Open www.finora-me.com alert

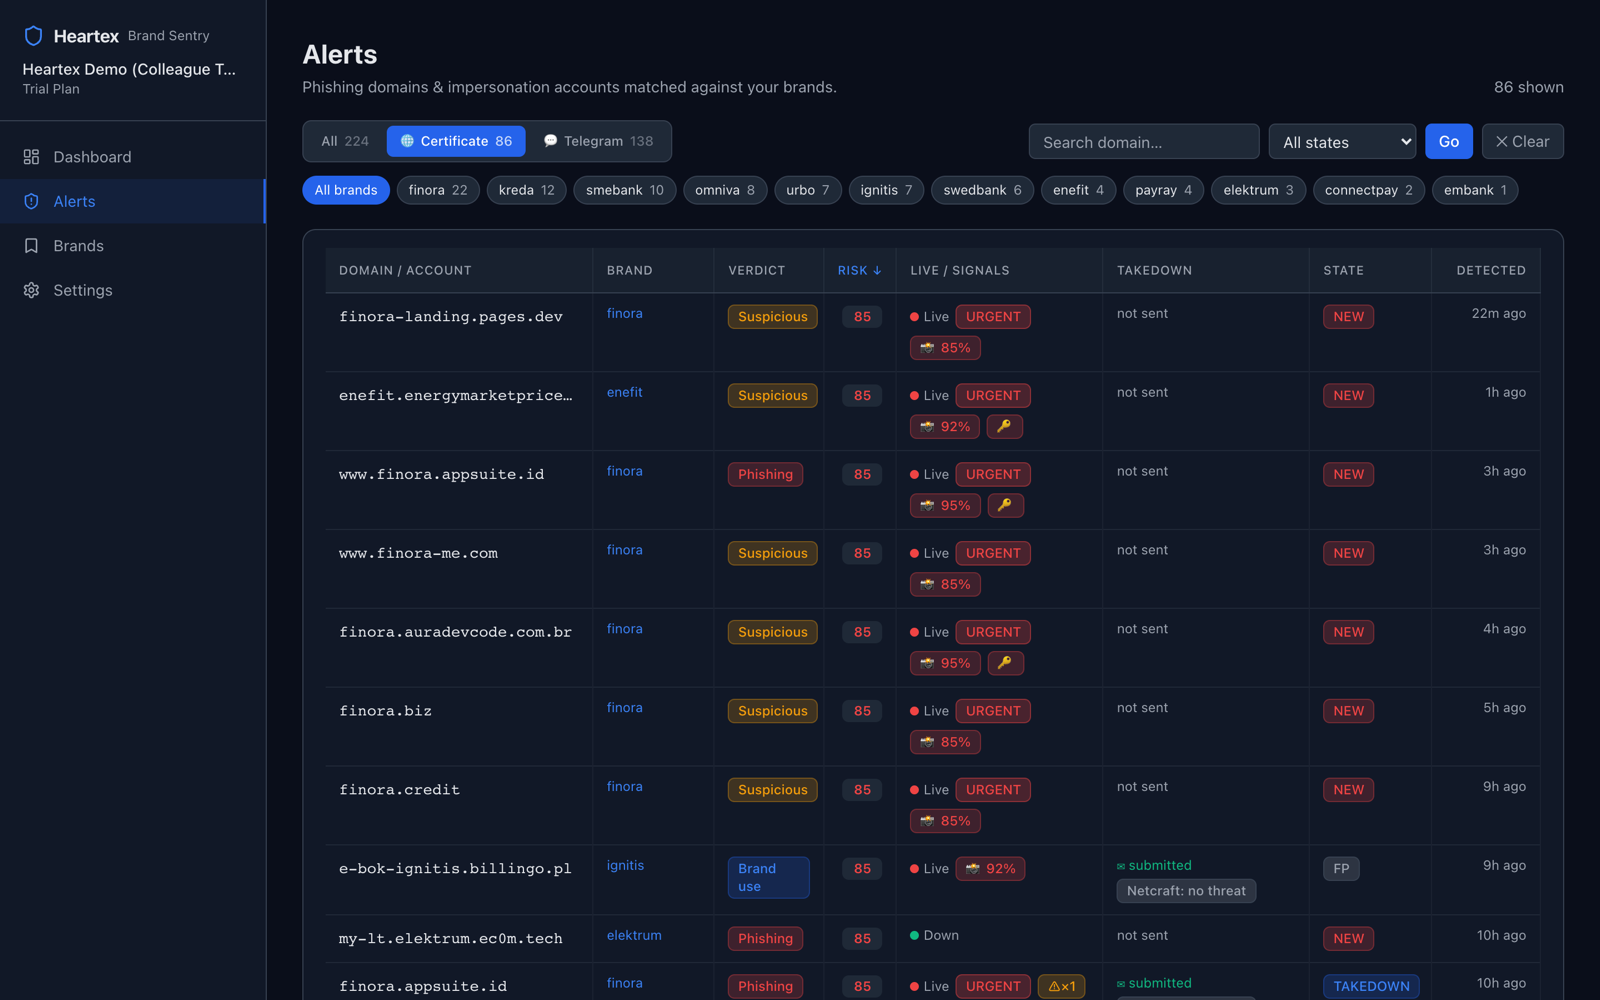pyautogui.click(x=418, y=554)
